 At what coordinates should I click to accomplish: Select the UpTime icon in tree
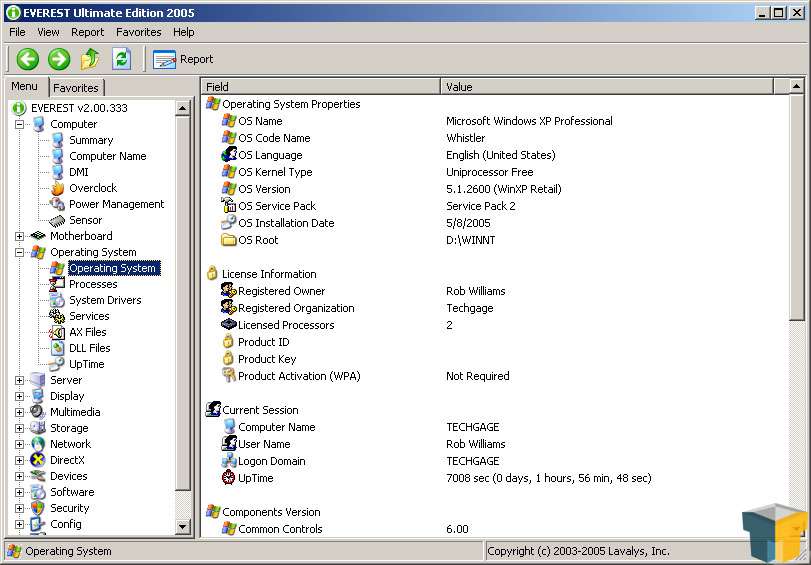(57, 364)
